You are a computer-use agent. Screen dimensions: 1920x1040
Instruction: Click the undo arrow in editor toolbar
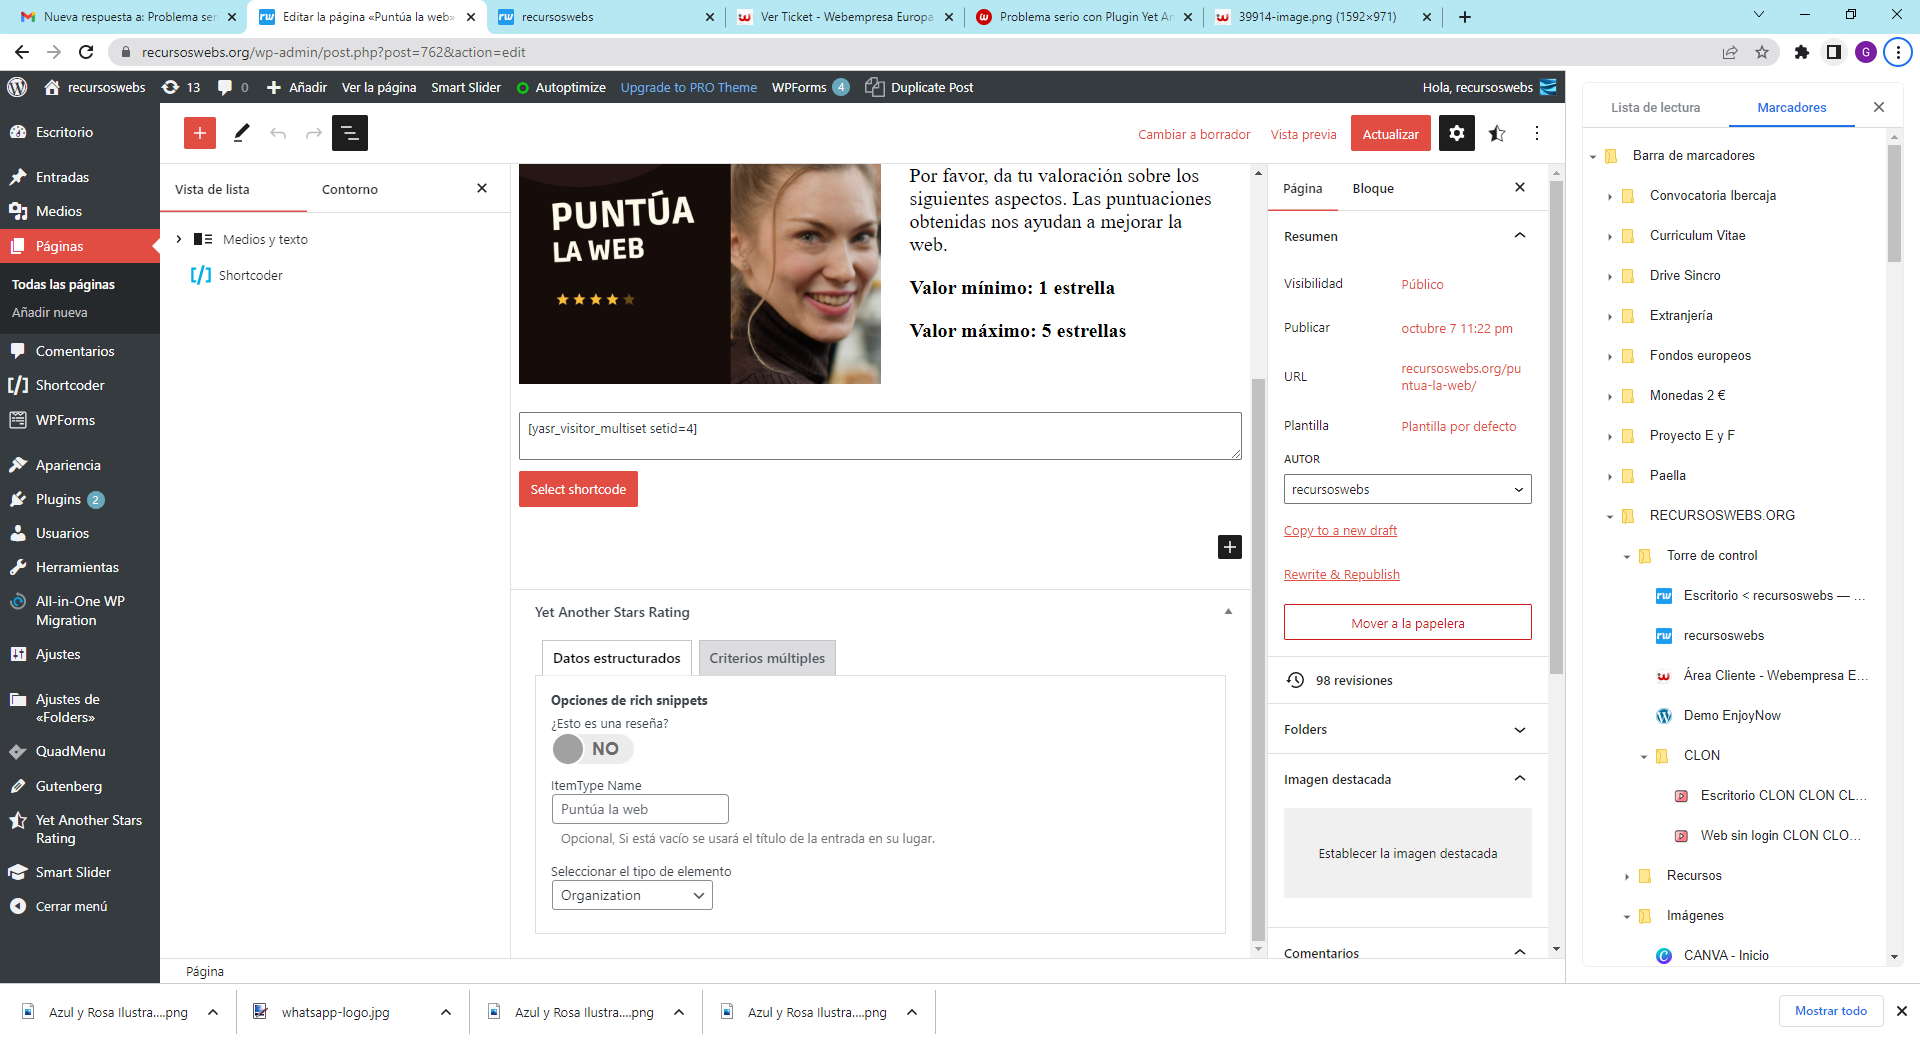click(278, 133)
